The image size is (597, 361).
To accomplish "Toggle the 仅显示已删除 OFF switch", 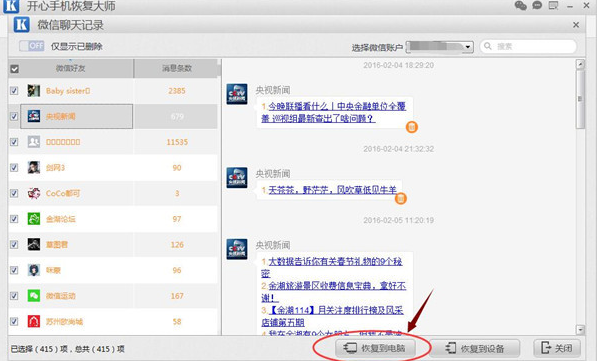I will point(32,46).
